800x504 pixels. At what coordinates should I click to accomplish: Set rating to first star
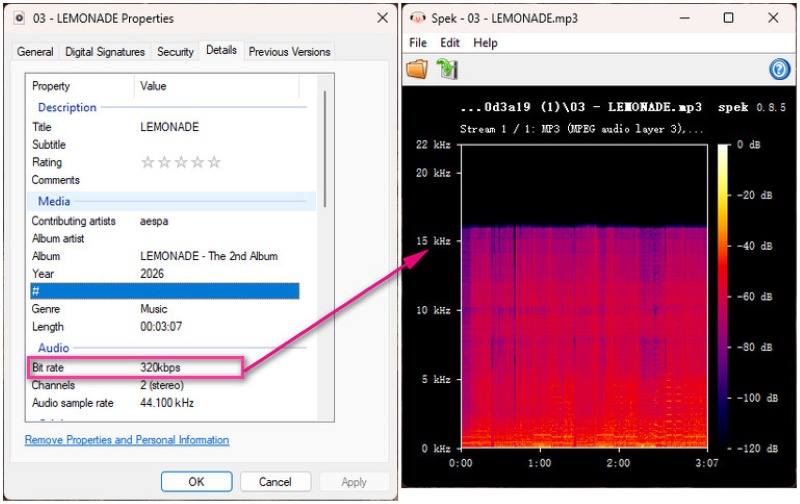(148, 162)
